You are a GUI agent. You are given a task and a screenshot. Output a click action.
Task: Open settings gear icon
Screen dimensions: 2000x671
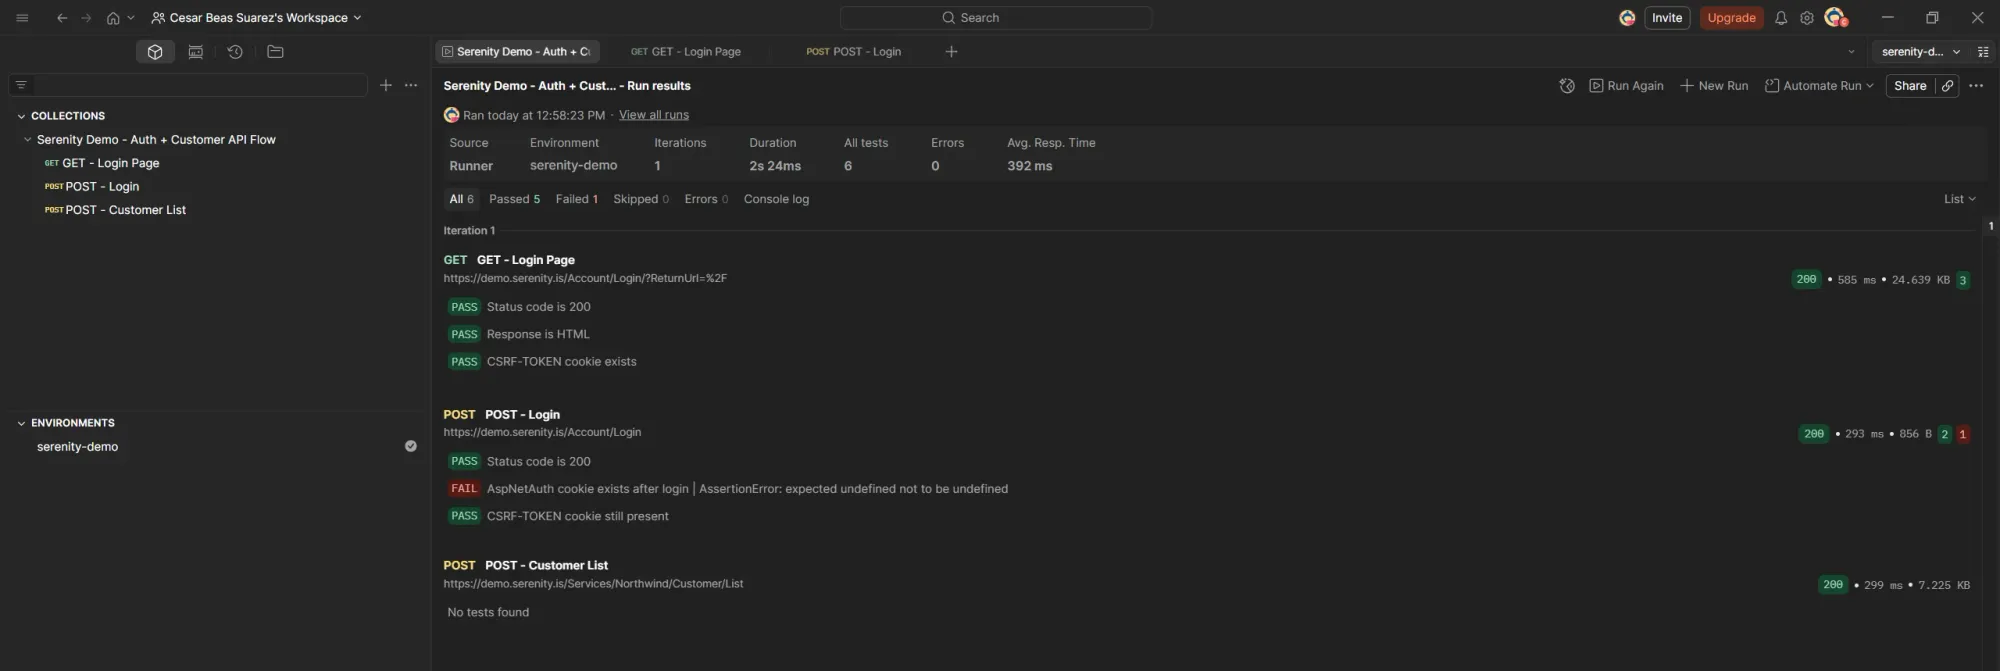(1807, 18)
